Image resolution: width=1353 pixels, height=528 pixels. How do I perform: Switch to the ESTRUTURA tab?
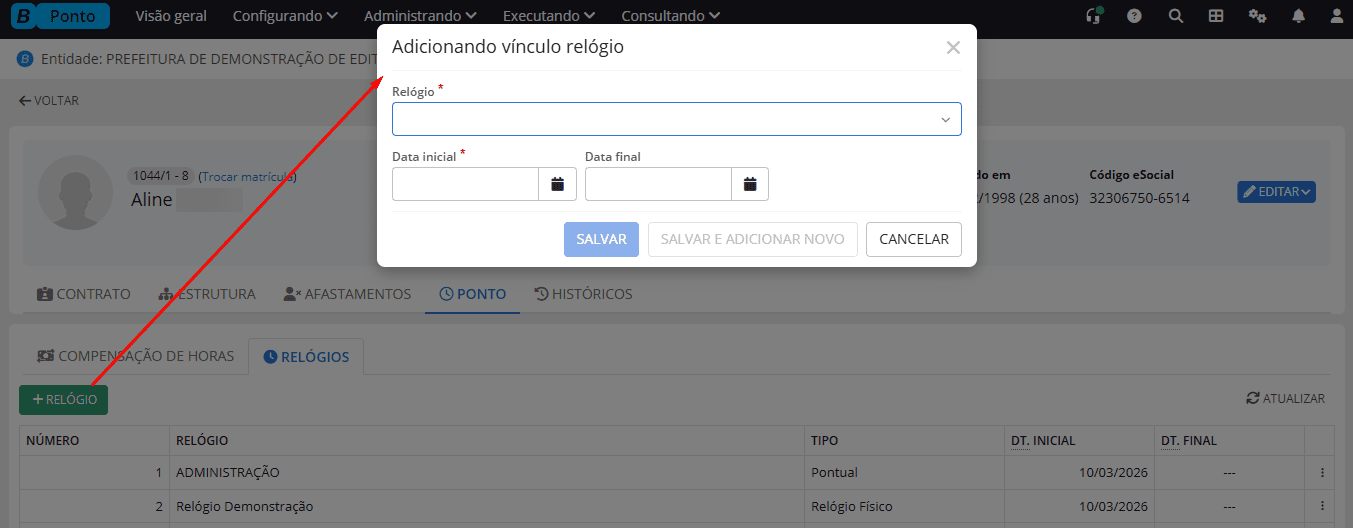click(207, 294)
